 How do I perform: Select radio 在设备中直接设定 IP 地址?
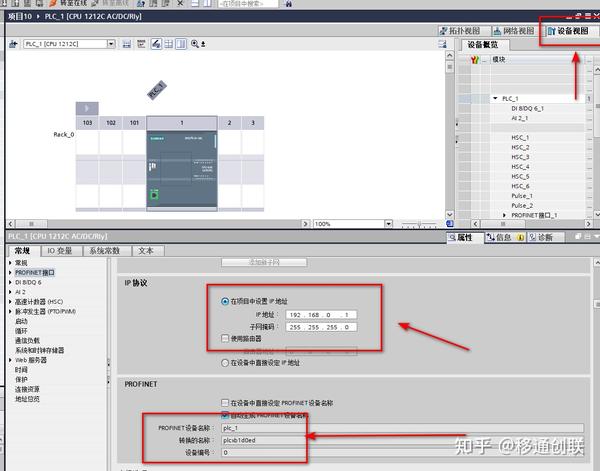(225, 363)
